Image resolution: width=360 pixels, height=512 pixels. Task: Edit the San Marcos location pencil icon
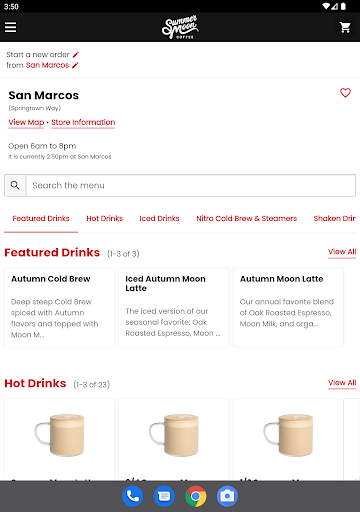[75, 65]
